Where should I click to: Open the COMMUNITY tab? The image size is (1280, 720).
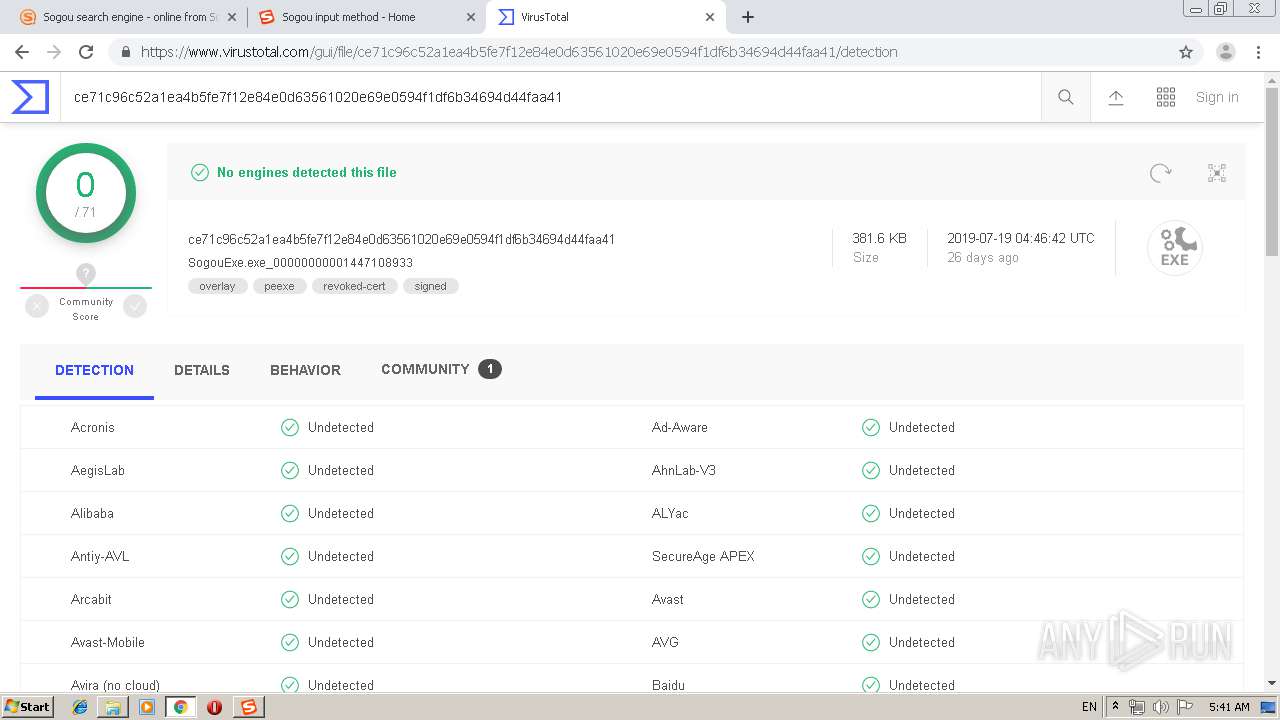click(x=441, y=370)
